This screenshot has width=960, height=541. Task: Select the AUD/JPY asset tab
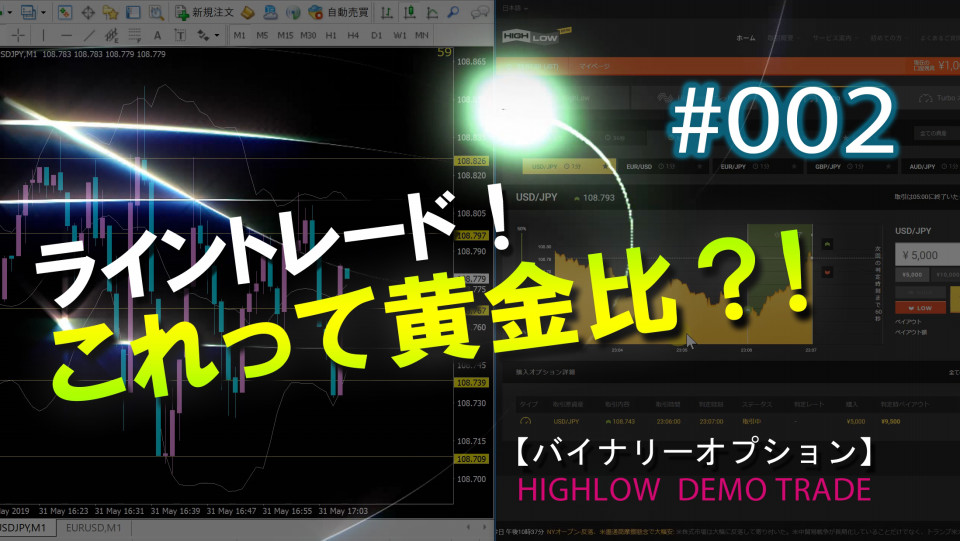pos(931,166)
